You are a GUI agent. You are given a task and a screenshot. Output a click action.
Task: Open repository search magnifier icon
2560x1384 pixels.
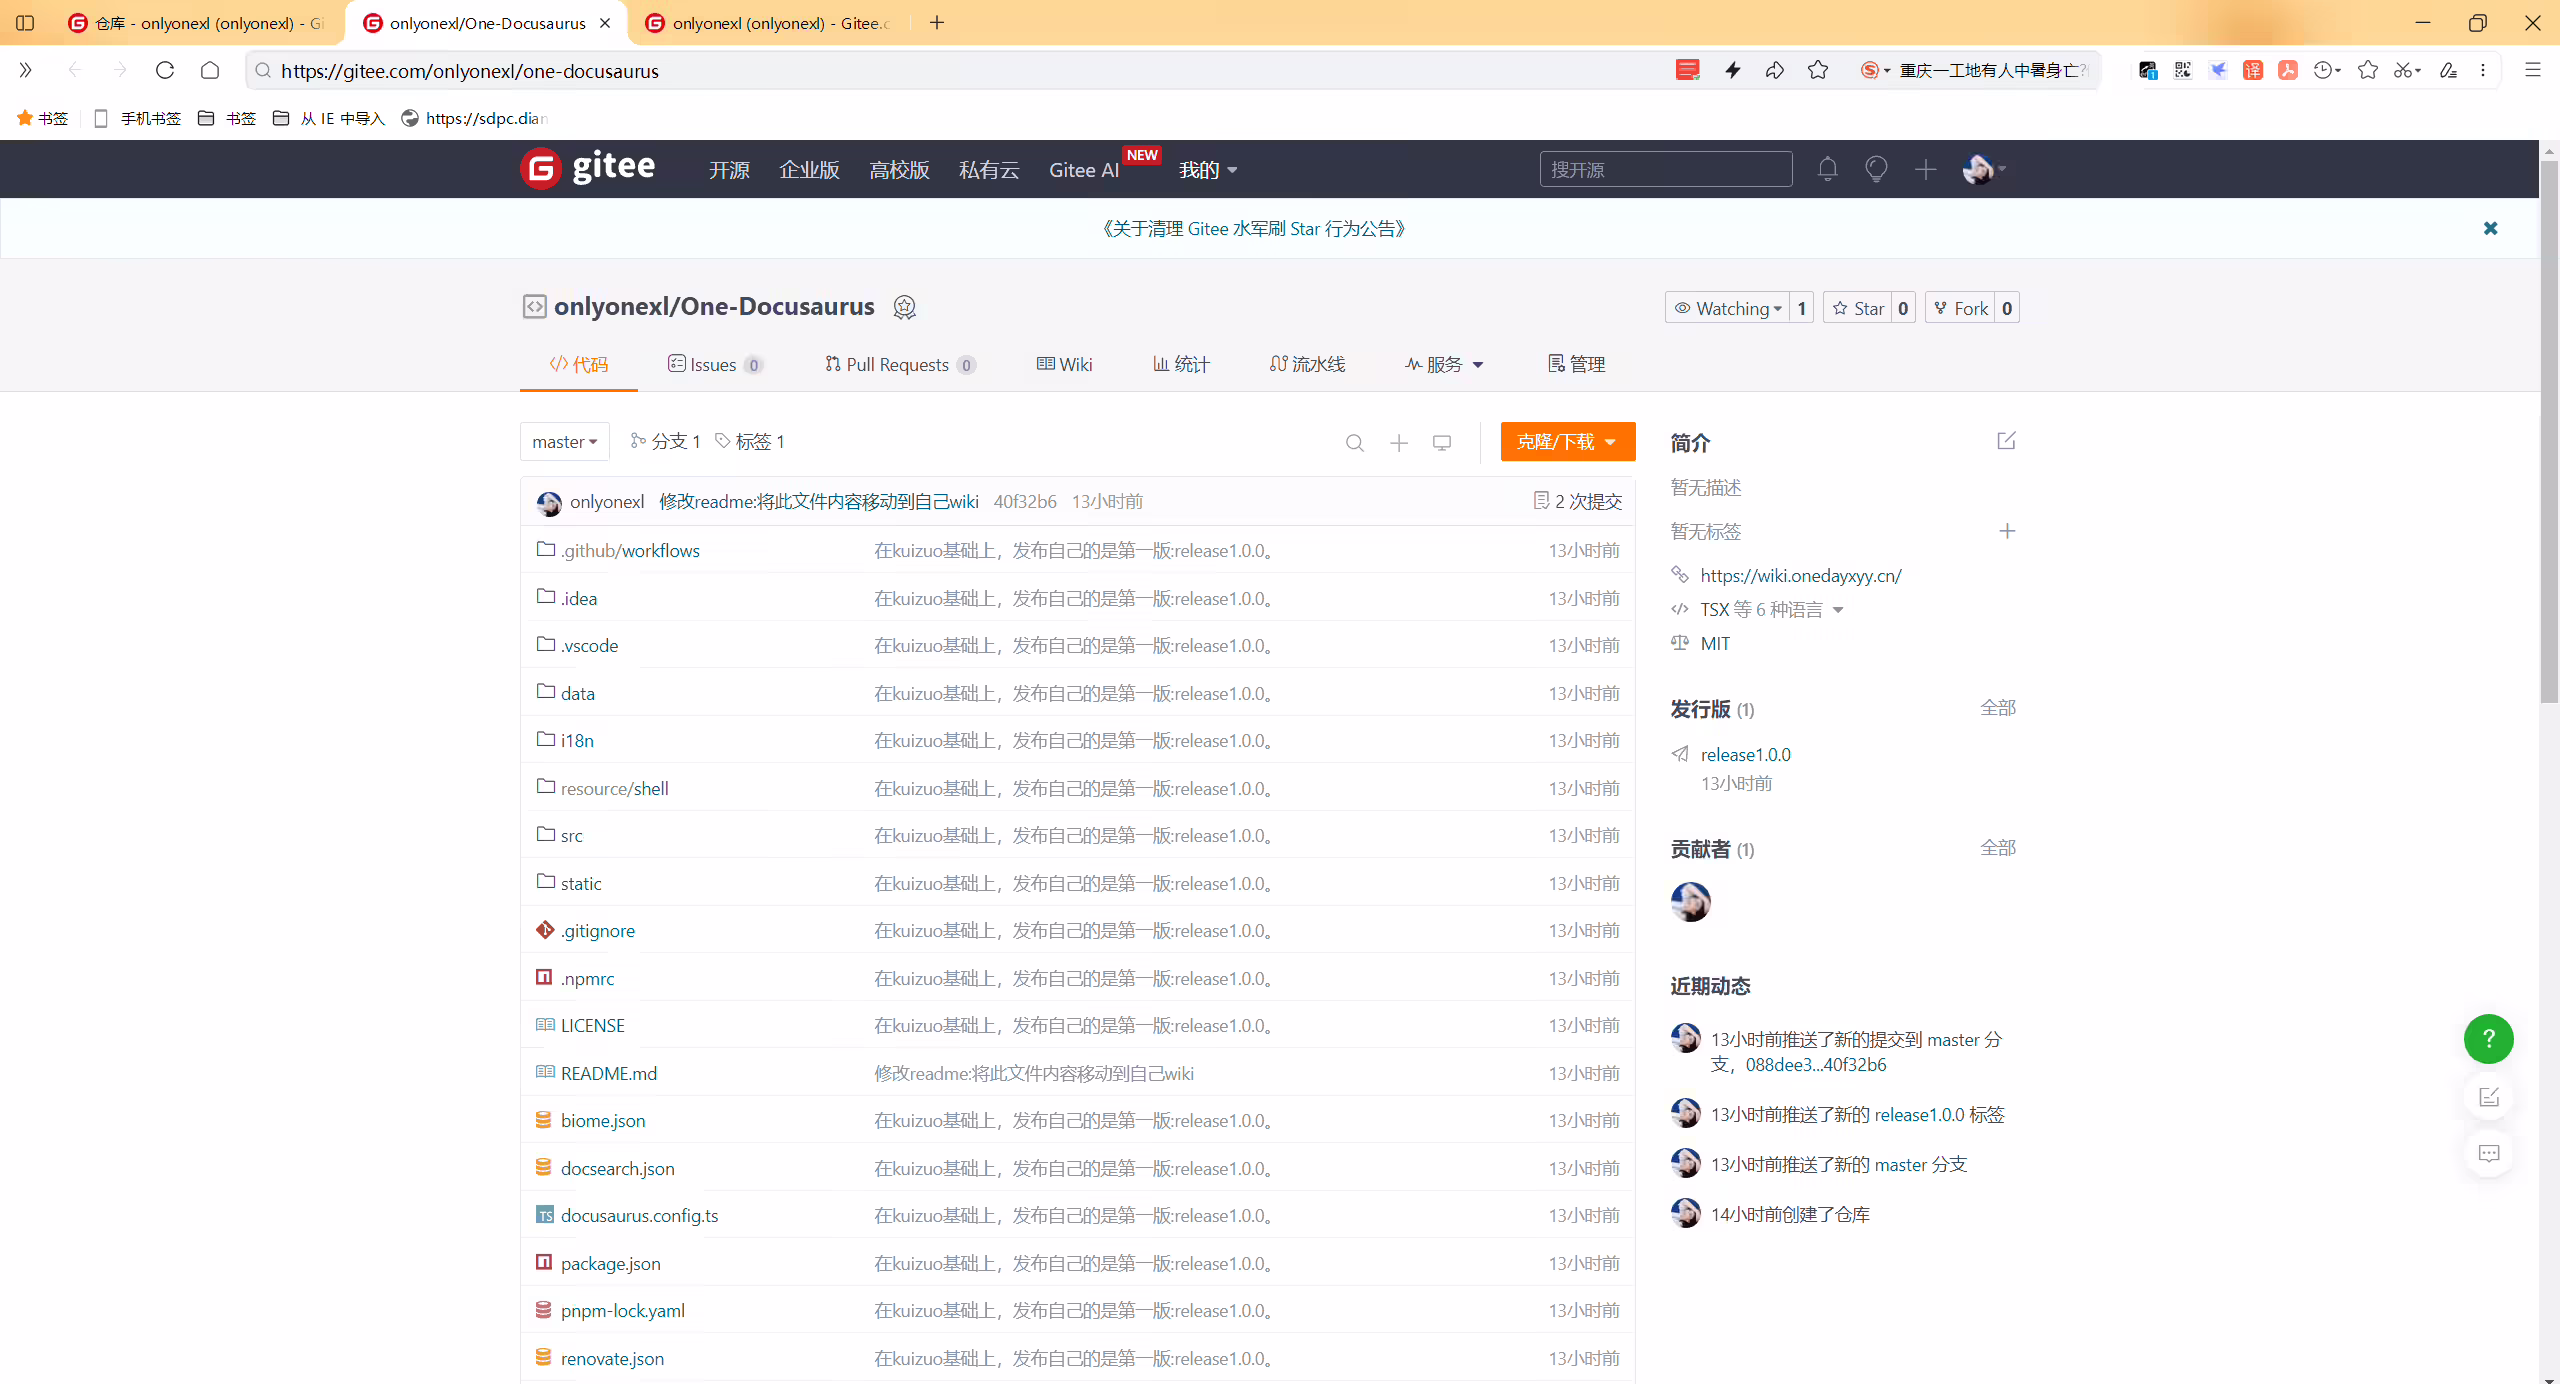[x=1355, y=442]
